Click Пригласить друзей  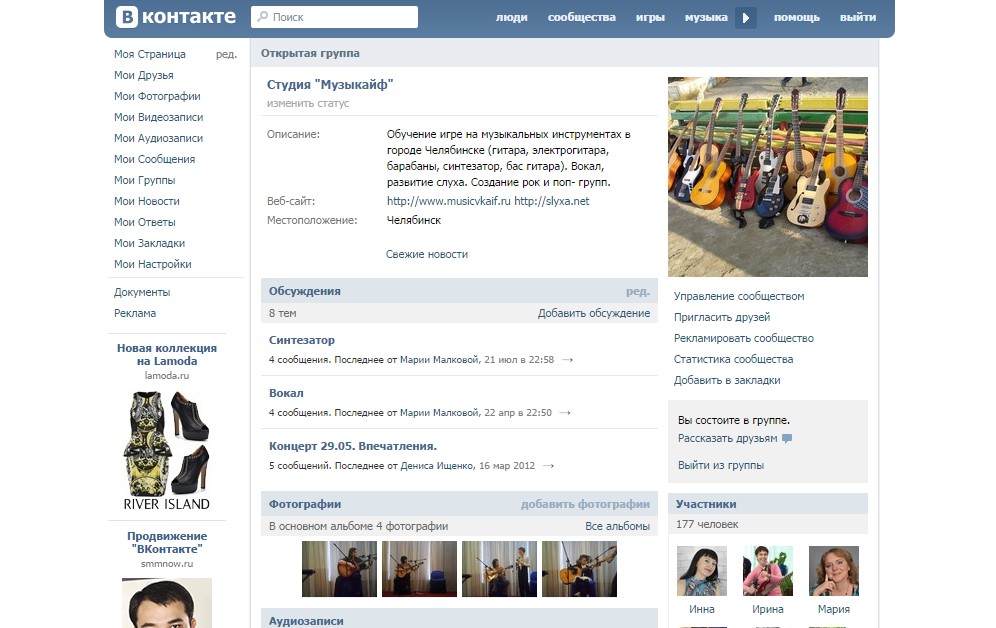click(x=722, y=317)
